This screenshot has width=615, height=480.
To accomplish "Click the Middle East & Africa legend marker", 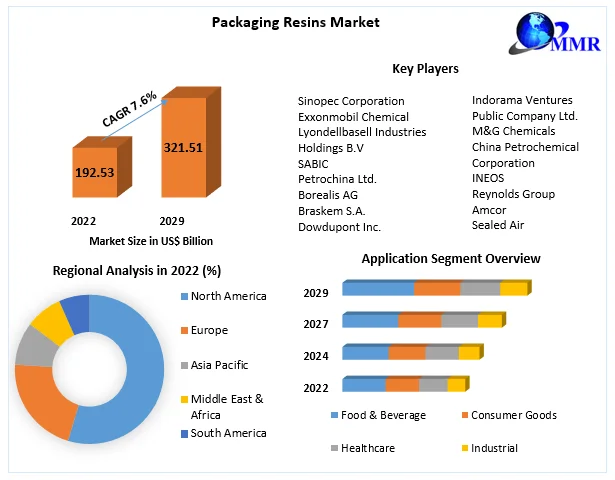I will [183, 399].
